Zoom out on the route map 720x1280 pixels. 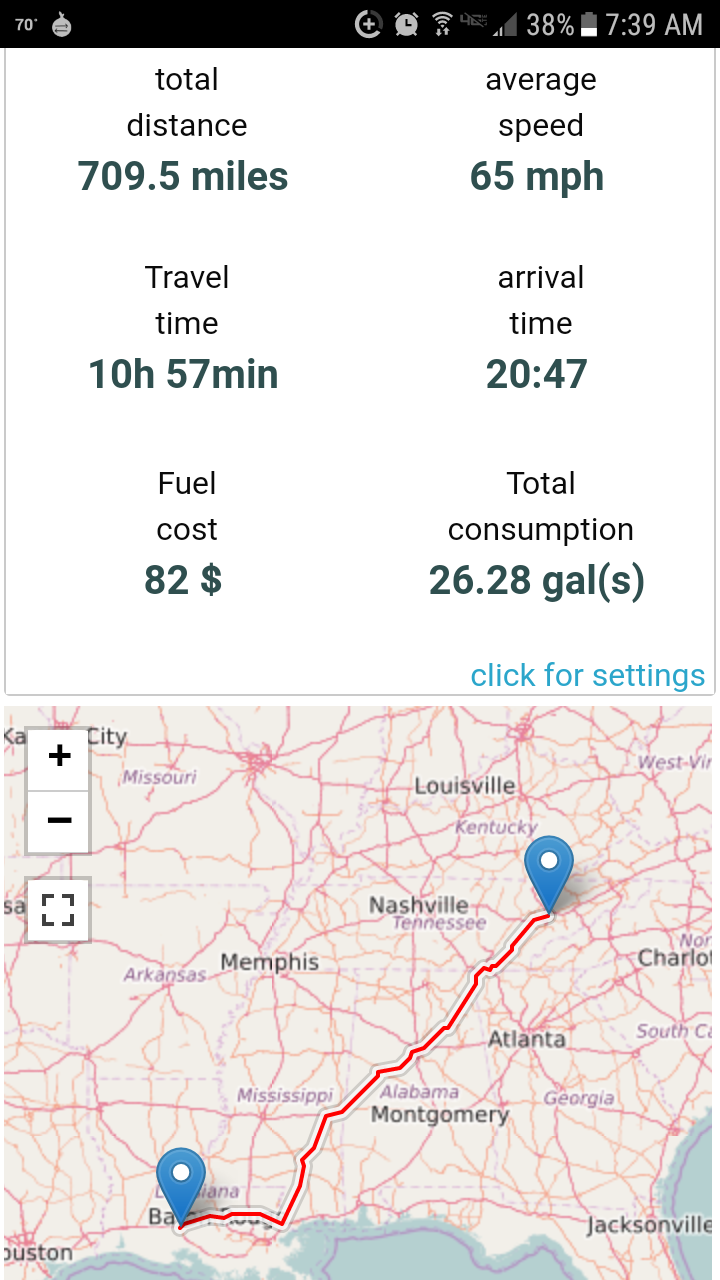click(59, 821)
